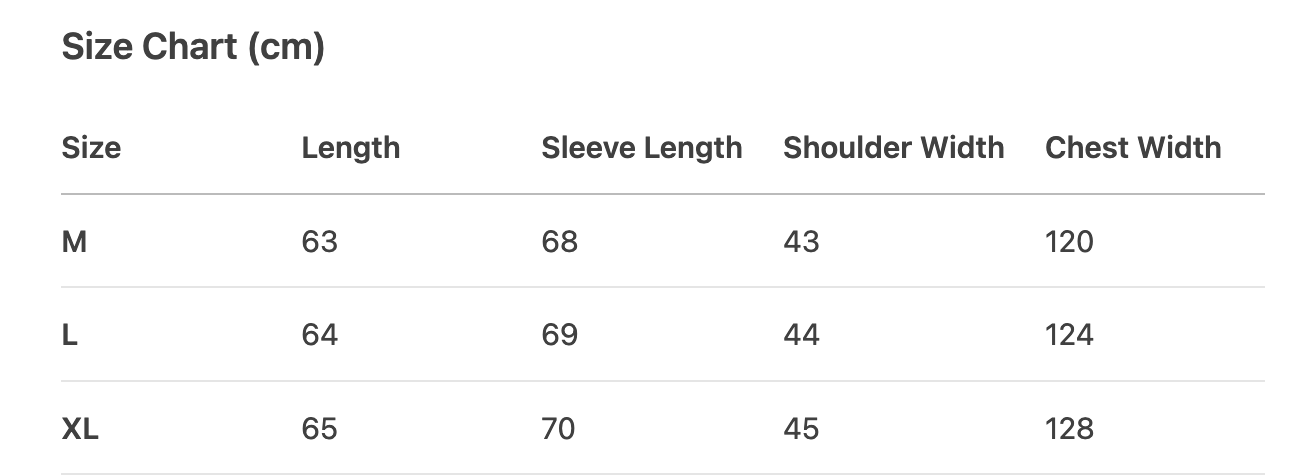Click the Length column header
The image size is (1300, 476).
[350, 148]
